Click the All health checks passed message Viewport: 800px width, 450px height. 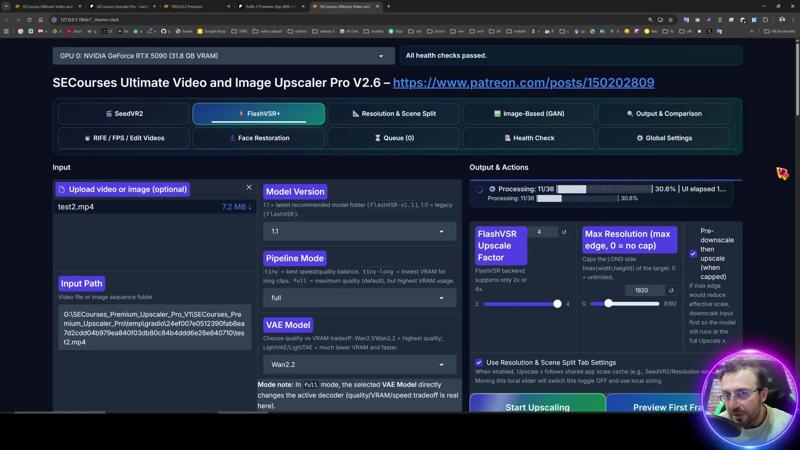click(446, 55)
